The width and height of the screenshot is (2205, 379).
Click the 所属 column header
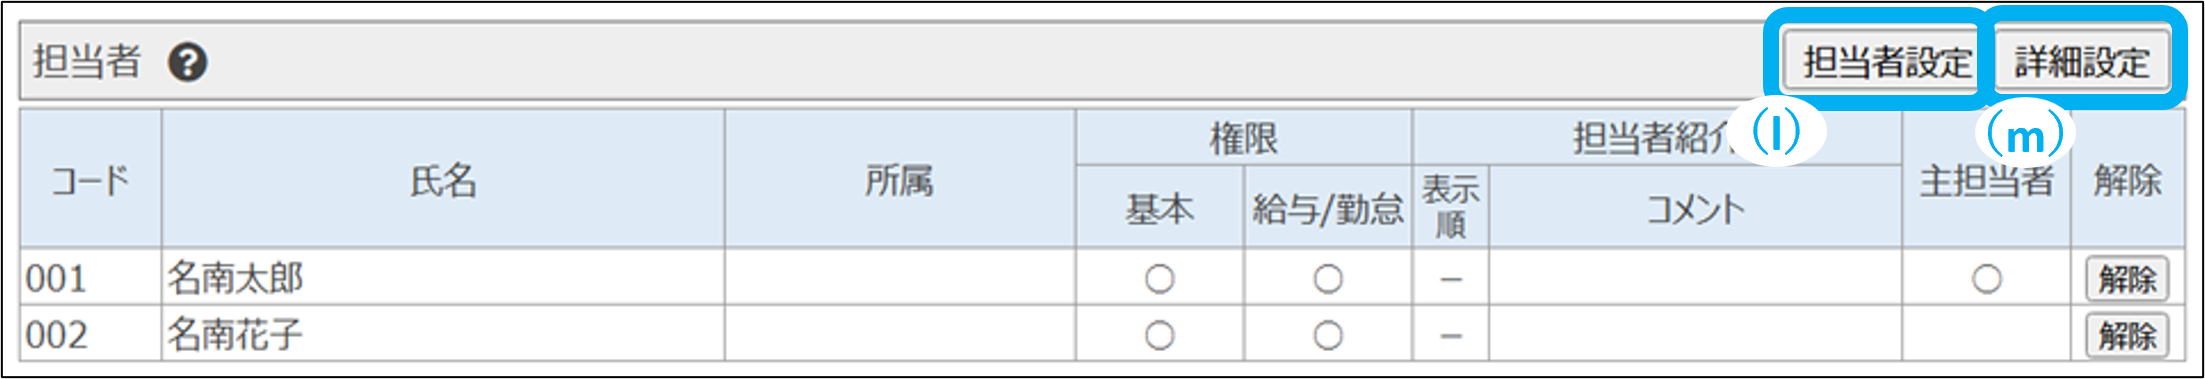point(899,180)
